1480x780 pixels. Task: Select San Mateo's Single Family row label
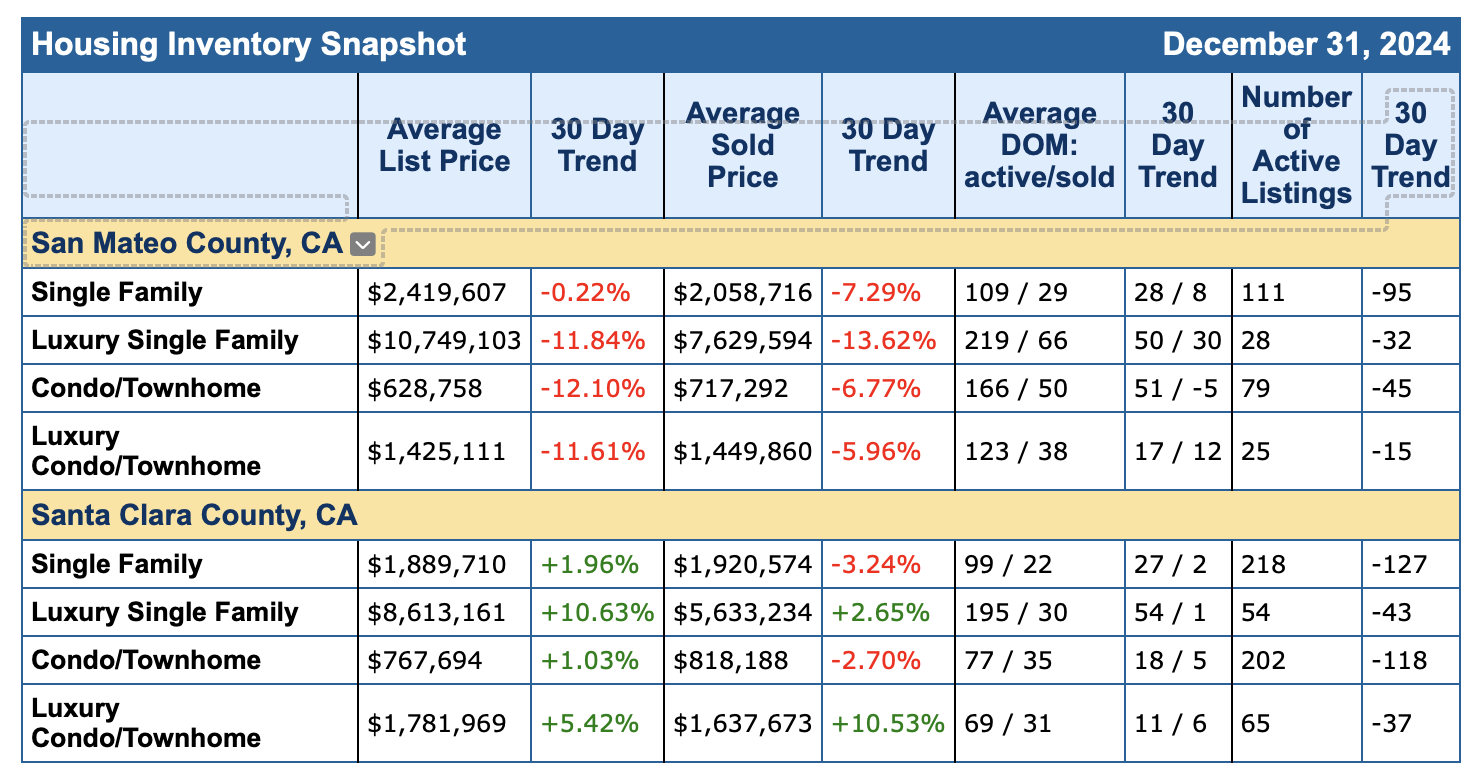coord(117,293)
